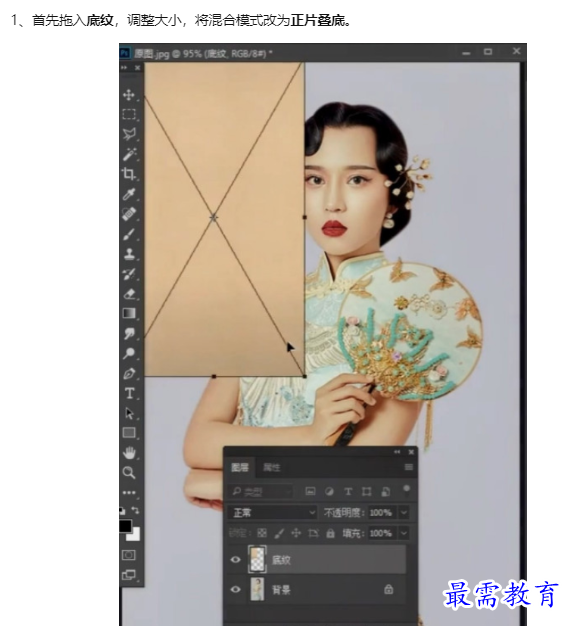Screen dimensions: 567x626
Task: Select the Eyedropper tool
Action: [129, 194]
